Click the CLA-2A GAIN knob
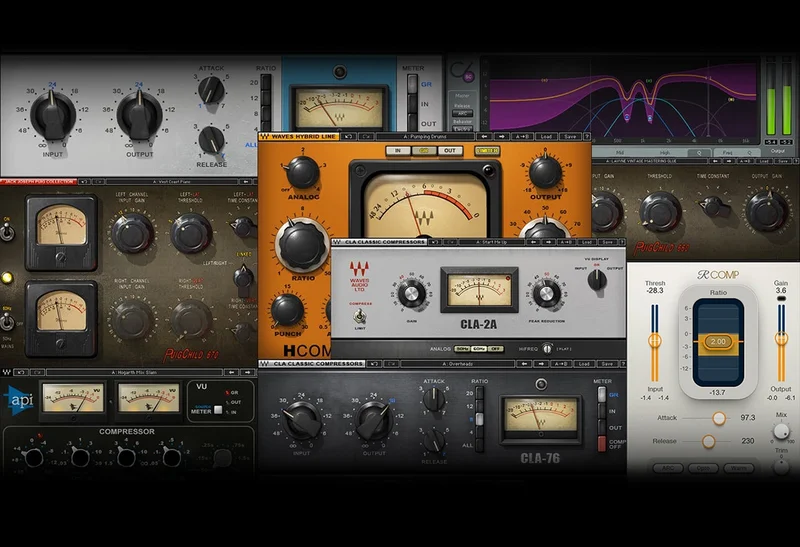 click(411, 293)
